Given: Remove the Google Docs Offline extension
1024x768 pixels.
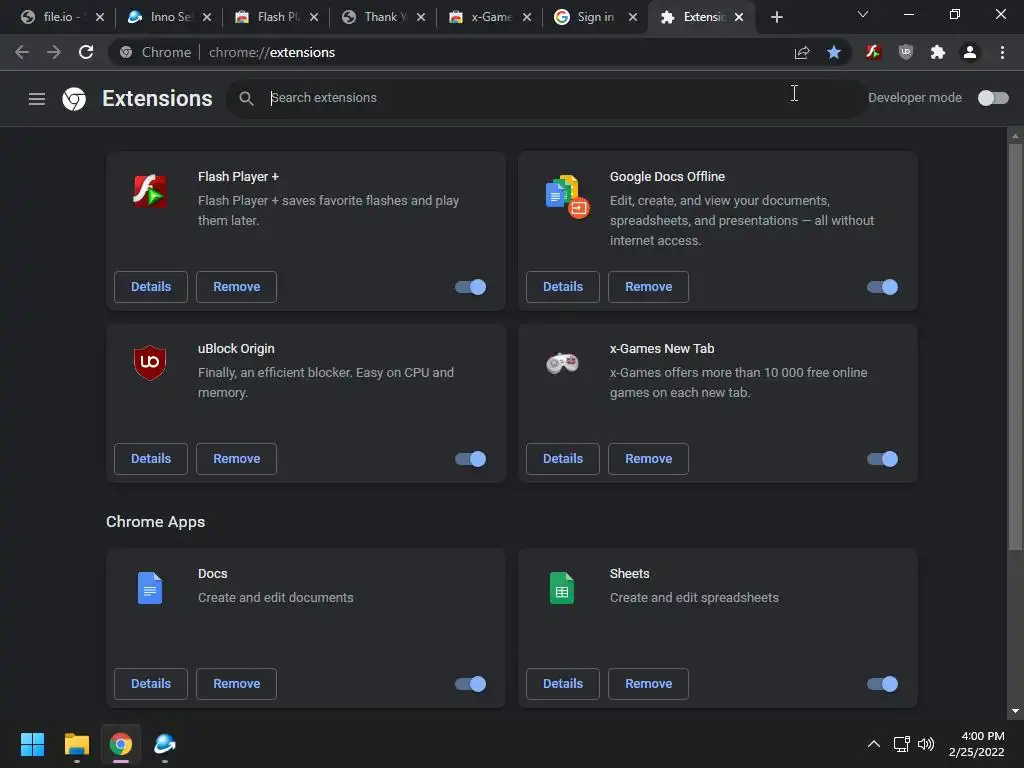Looking at the screenshot, I should click(648, 287).
